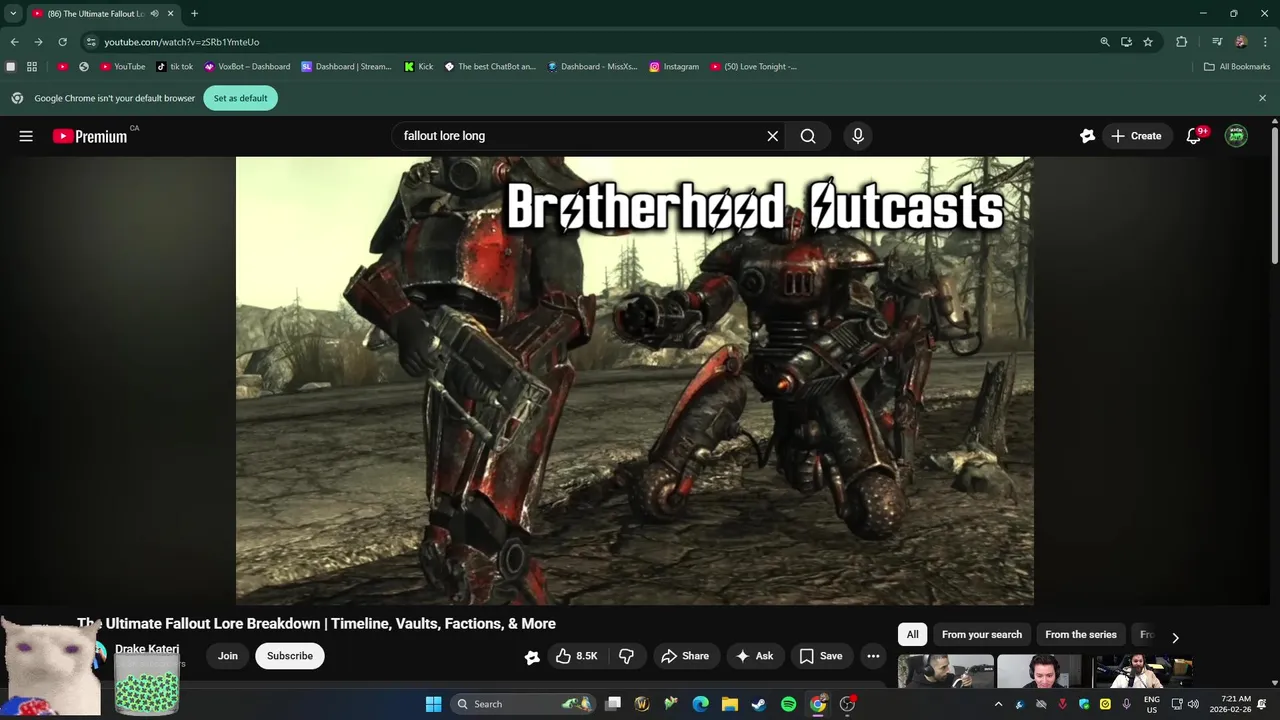Save the video to a playlist
1280x720 pixels.
coord(821,656)
